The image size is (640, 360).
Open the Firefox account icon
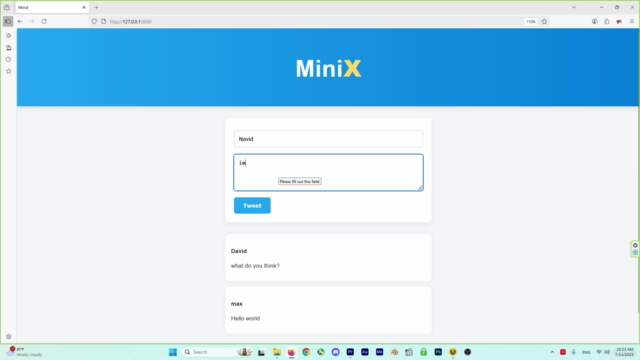tap(594, 21)
